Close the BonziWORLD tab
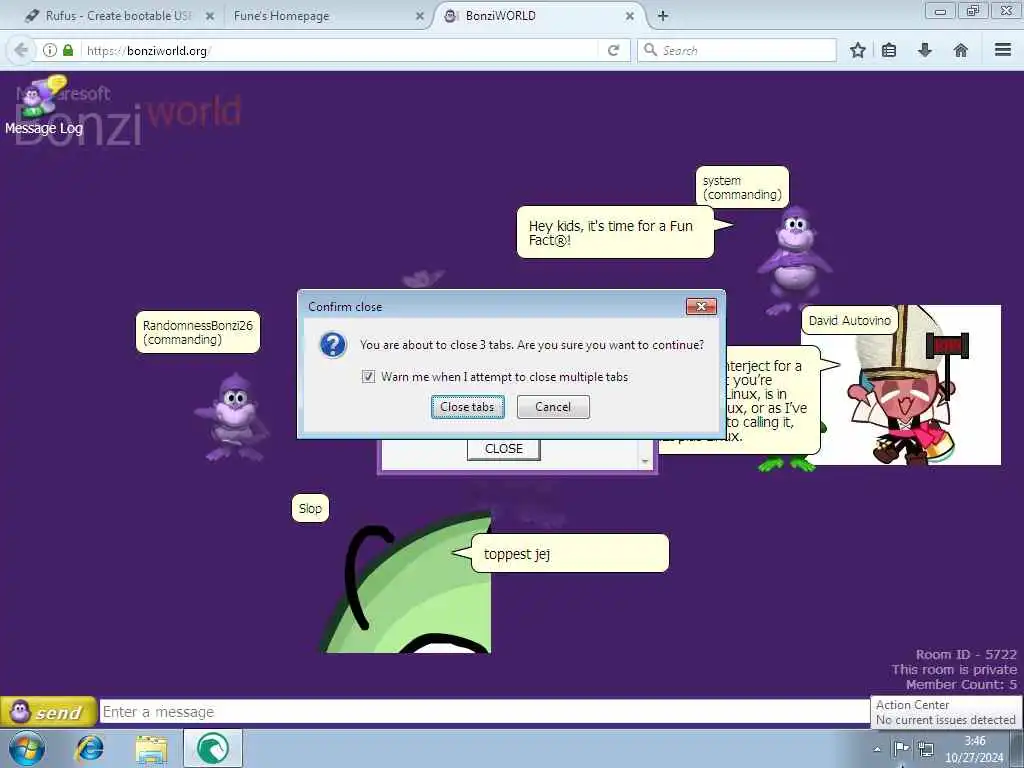The height and width of the screenshot is (768, 1024). tap(630, 16)
